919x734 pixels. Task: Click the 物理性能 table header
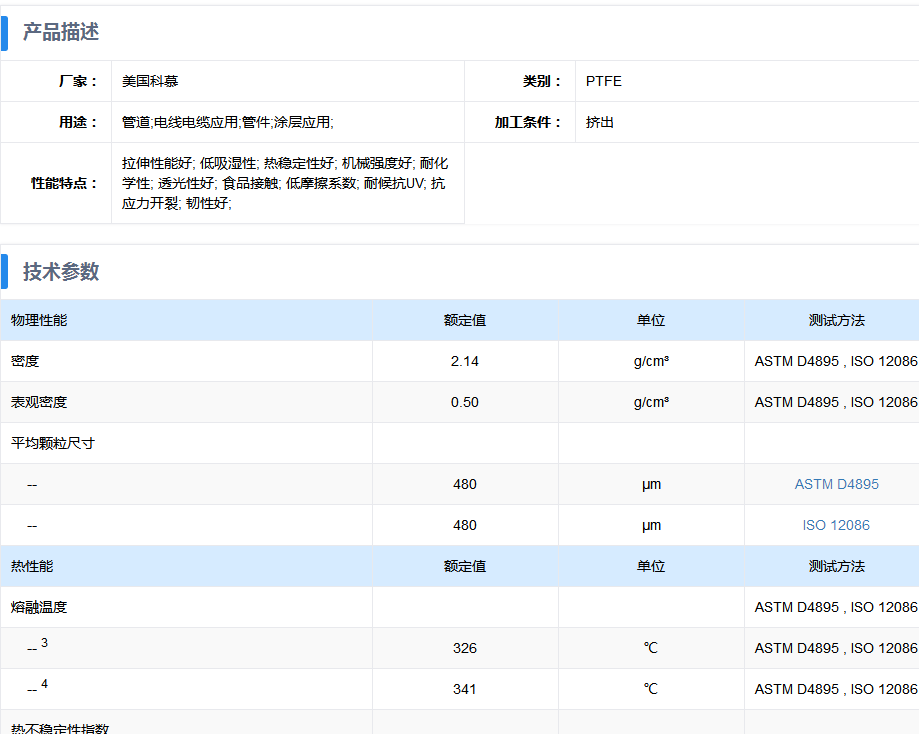pos(40,320)
